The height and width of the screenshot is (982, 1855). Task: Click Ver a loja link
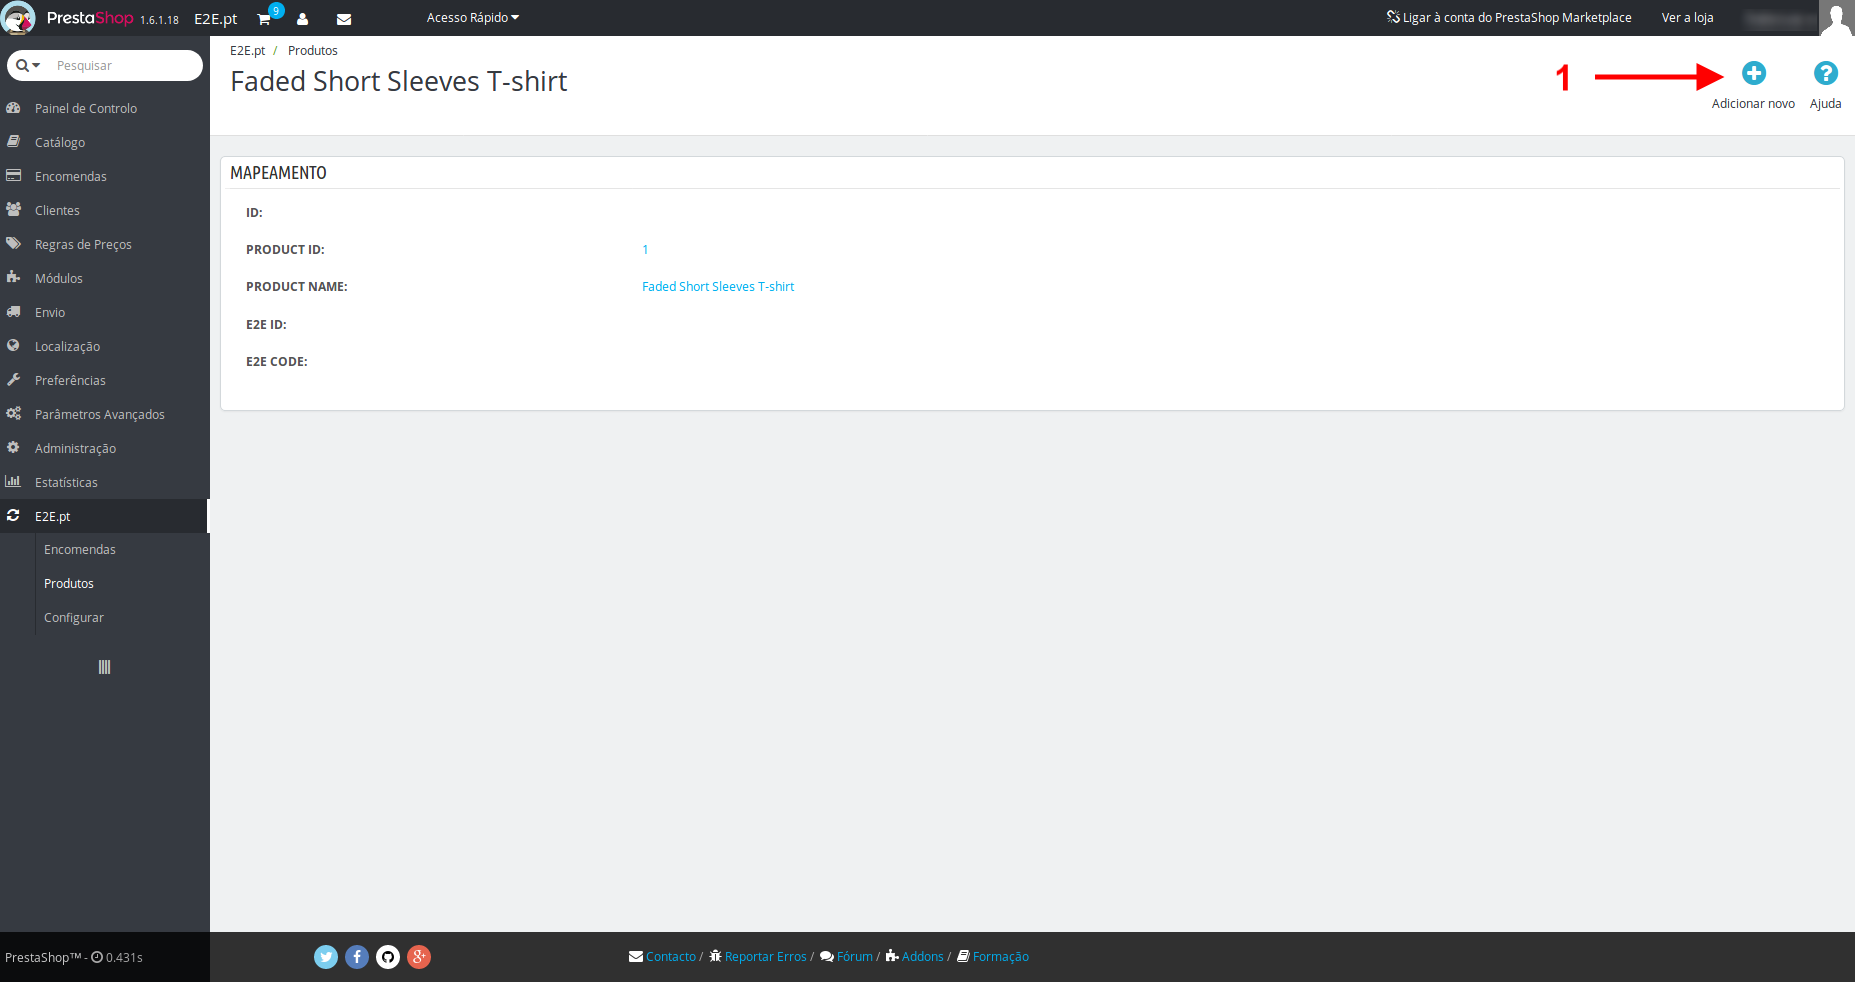(1687, 18)
